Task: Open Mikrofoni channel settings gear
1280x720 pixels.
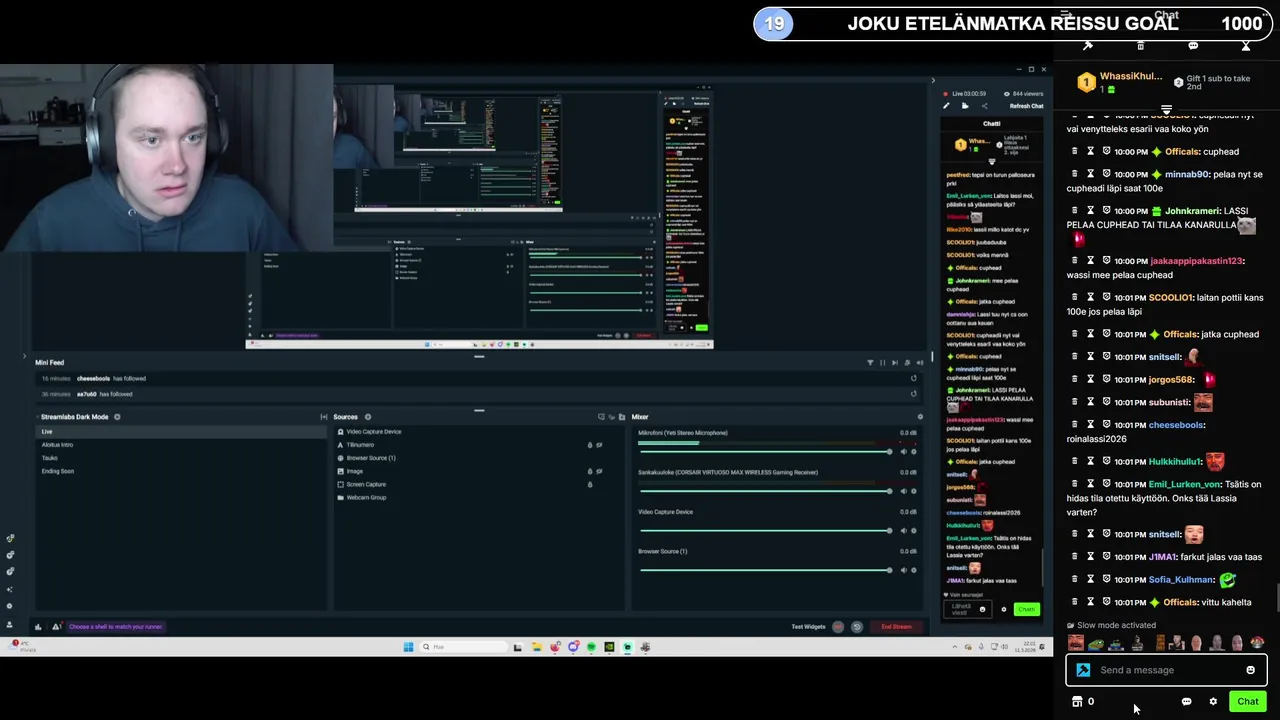Action: (x=914, y=452)
